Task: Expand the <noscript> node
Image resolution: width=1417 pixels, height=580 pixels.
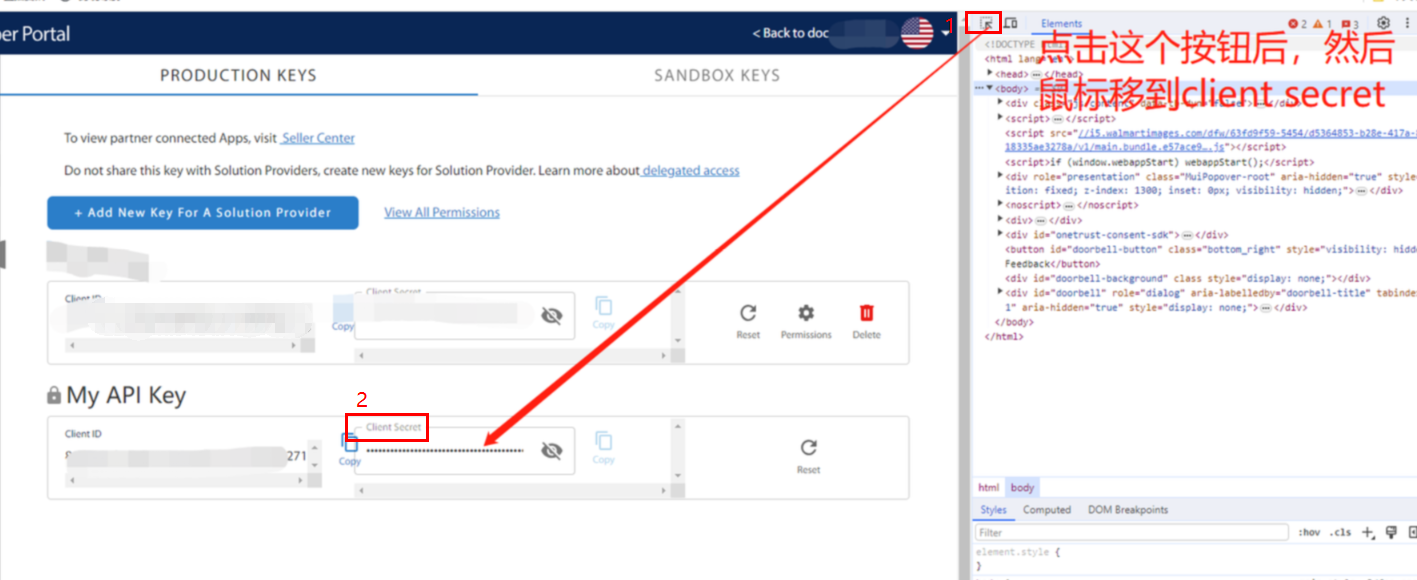Action: click(x=1001, y=204)
